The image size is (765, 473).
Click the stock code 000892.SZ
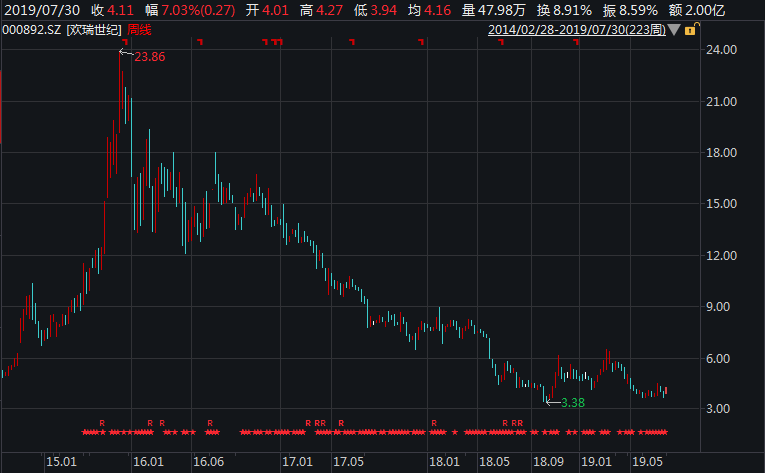pos(32,30)
